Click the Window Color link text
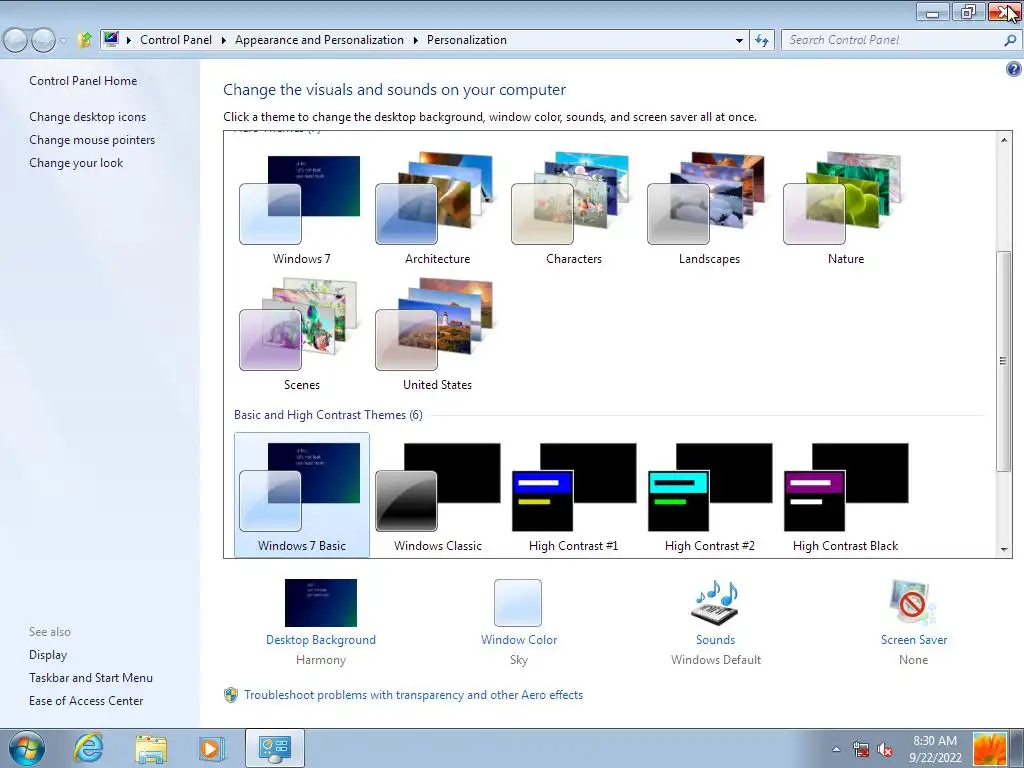Screen dimensions: 1024x768 tap(519, 640)
